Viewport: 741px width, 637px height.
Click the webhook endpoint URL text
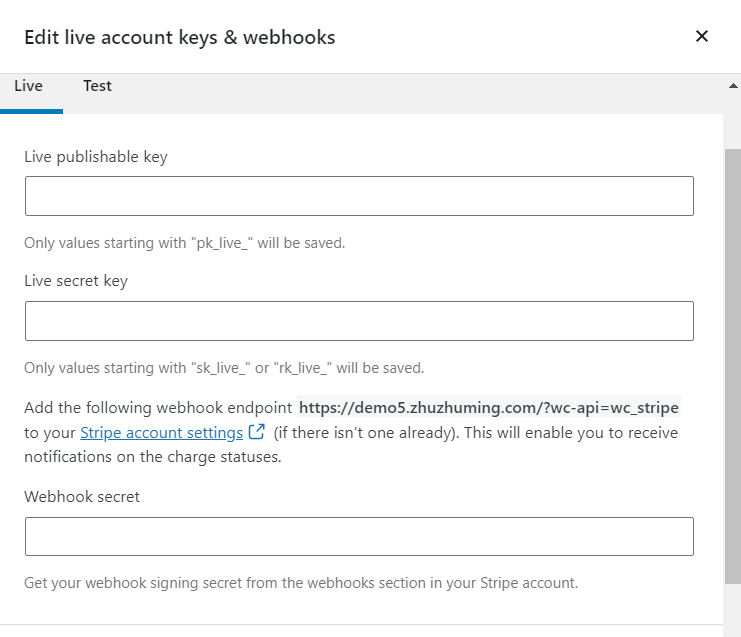pos(489,408)
